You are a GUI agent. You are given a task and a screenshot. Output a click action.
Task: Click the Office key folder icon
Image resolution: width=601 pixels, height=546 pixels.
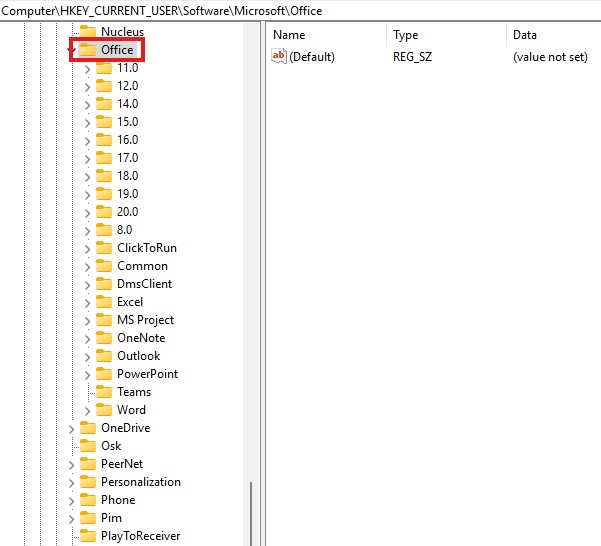(x=88, y=49)
